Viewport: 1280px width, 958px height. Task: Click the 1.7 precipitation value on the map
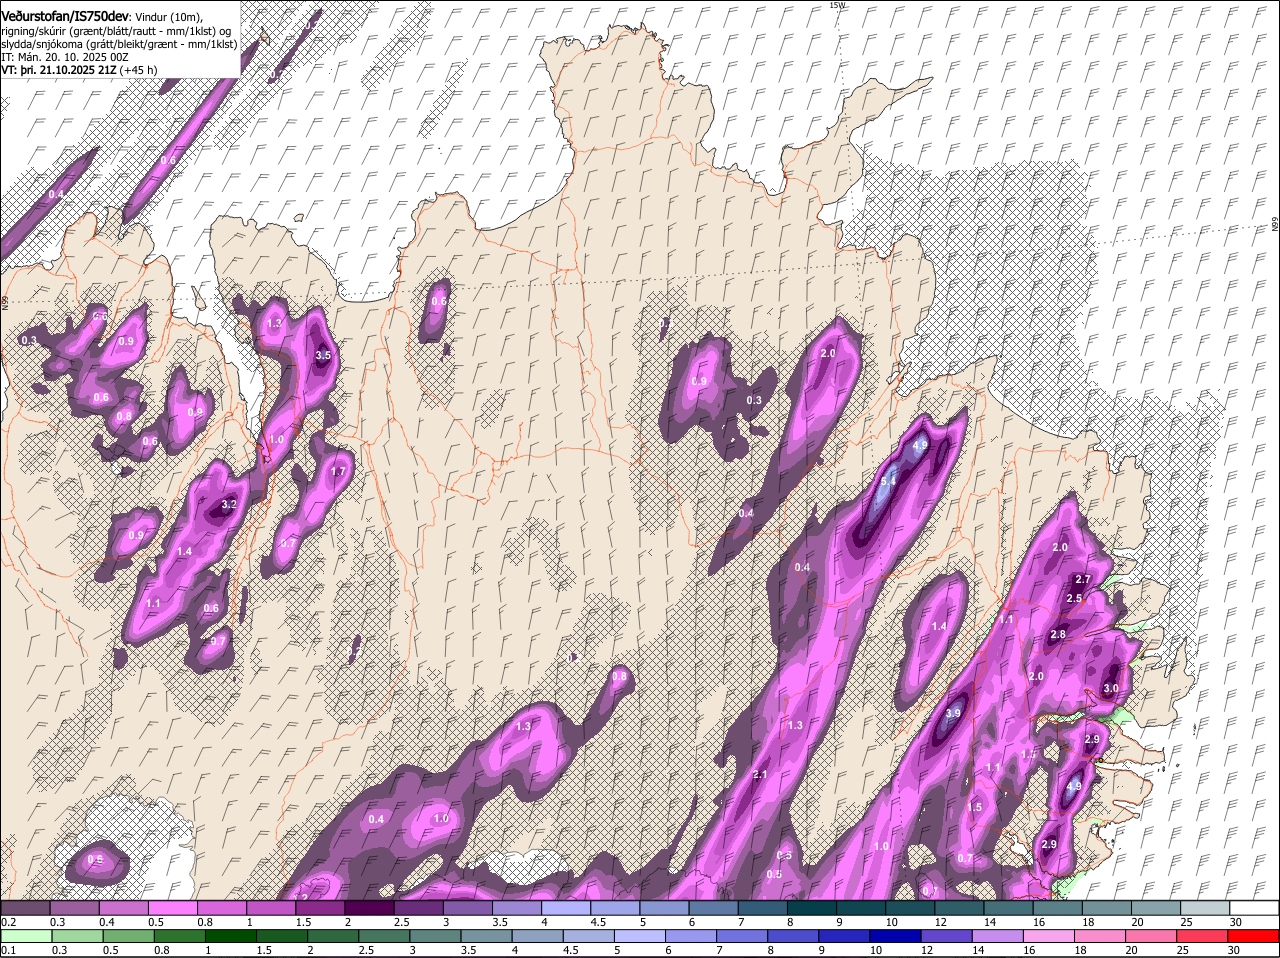(x=338, y=472)
